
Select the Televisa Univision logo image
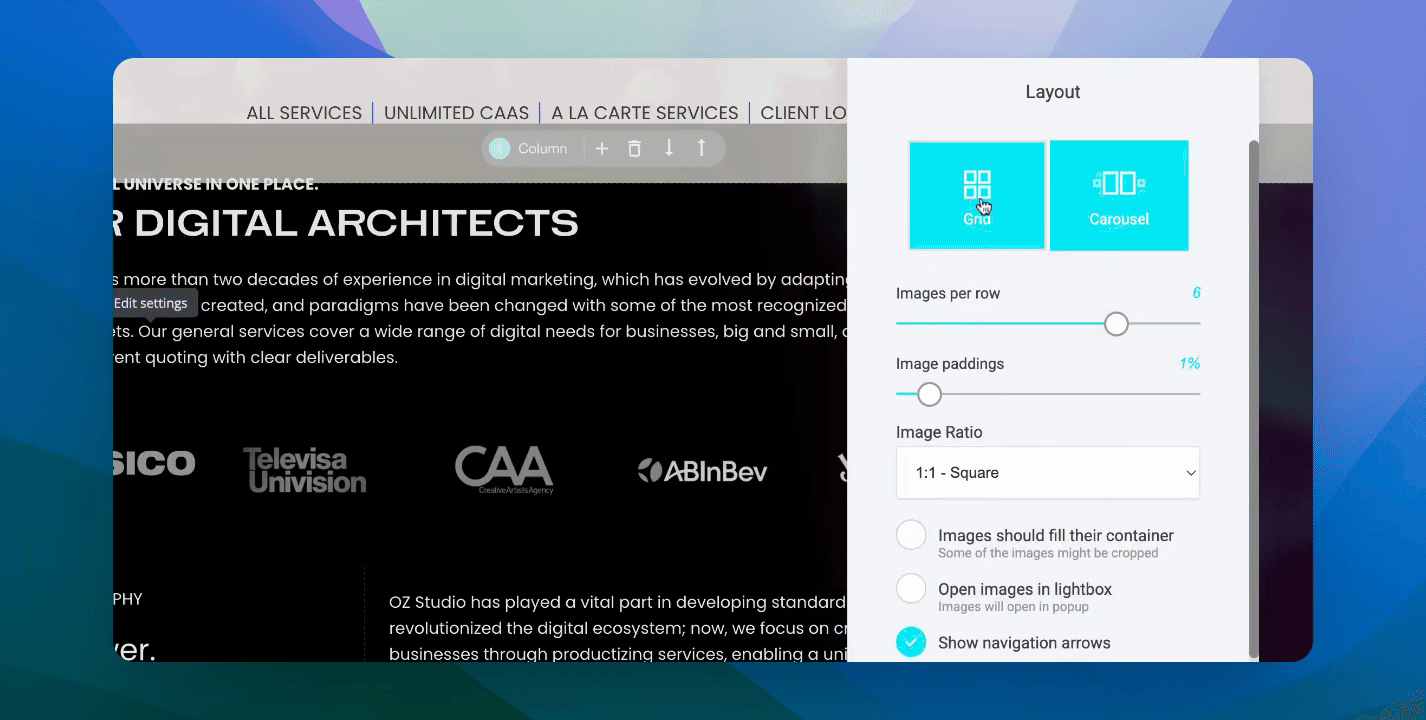305,470
